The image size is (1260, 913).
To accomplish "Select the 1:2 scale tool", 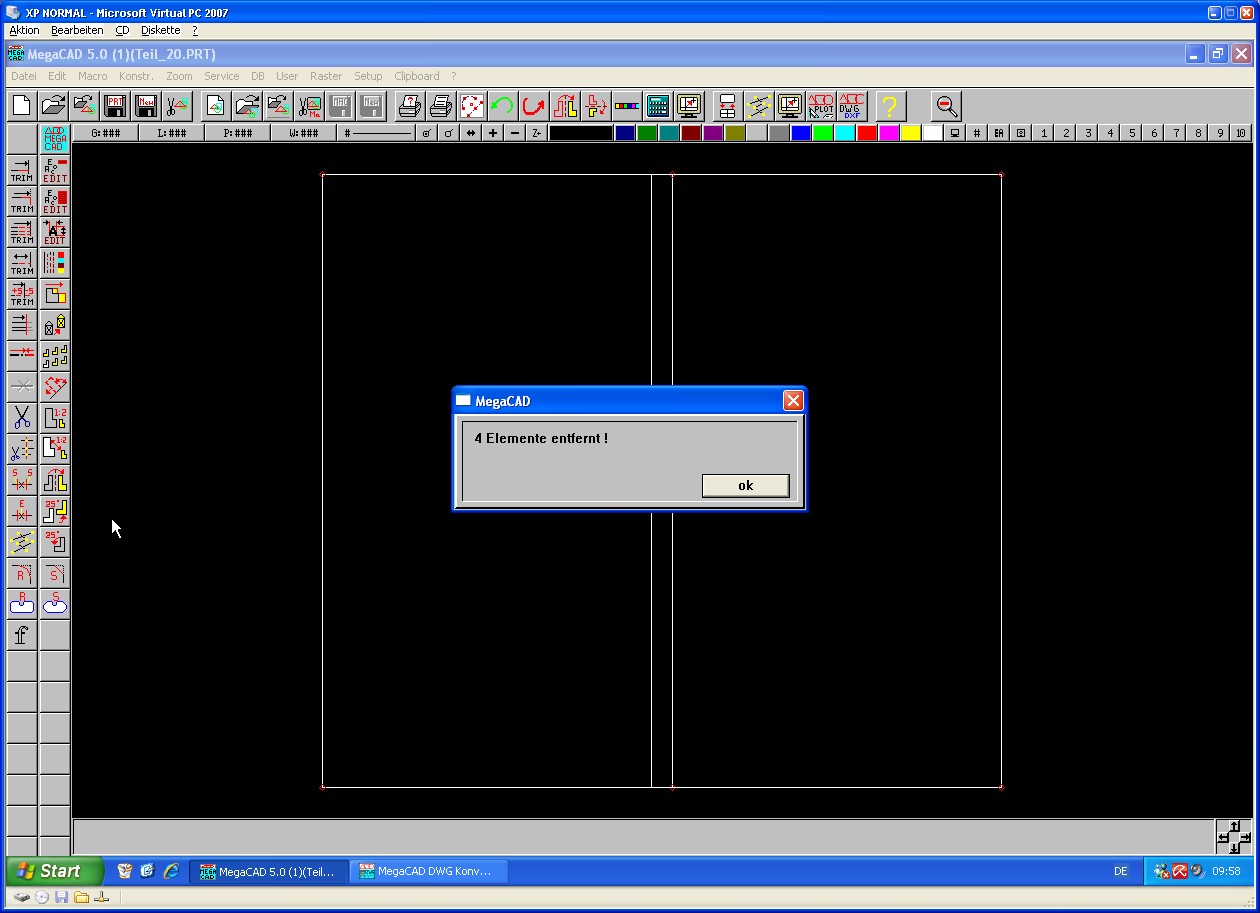I will click(55, 418).
